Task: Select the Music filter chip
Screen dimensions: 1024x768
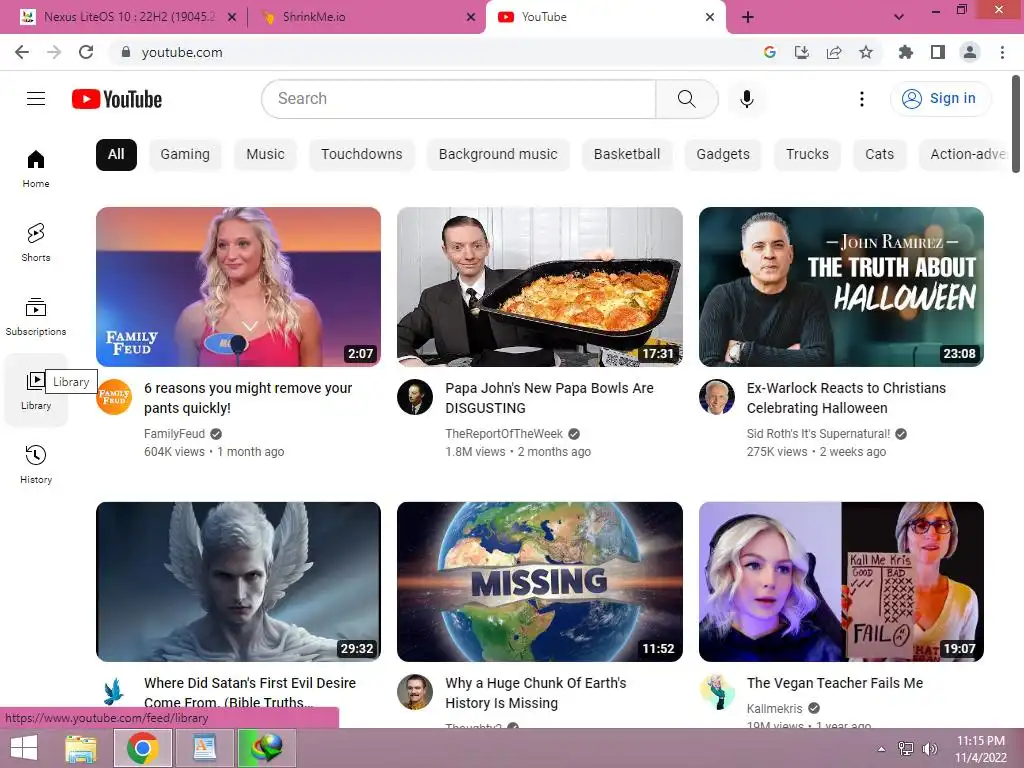Action: 265,155
